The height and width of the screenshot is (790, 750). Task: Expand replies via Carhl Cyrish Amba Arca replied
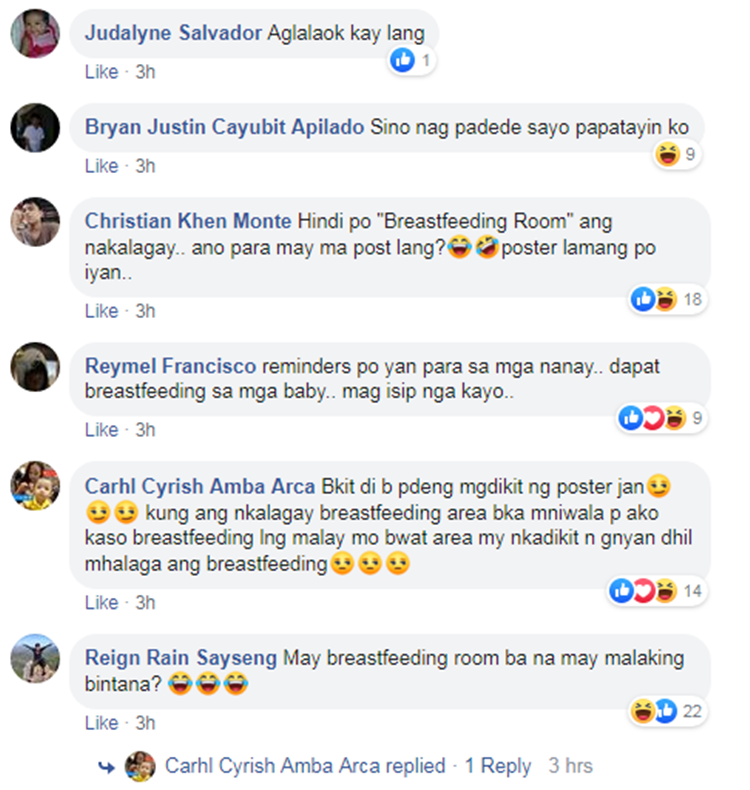(305, 766)
